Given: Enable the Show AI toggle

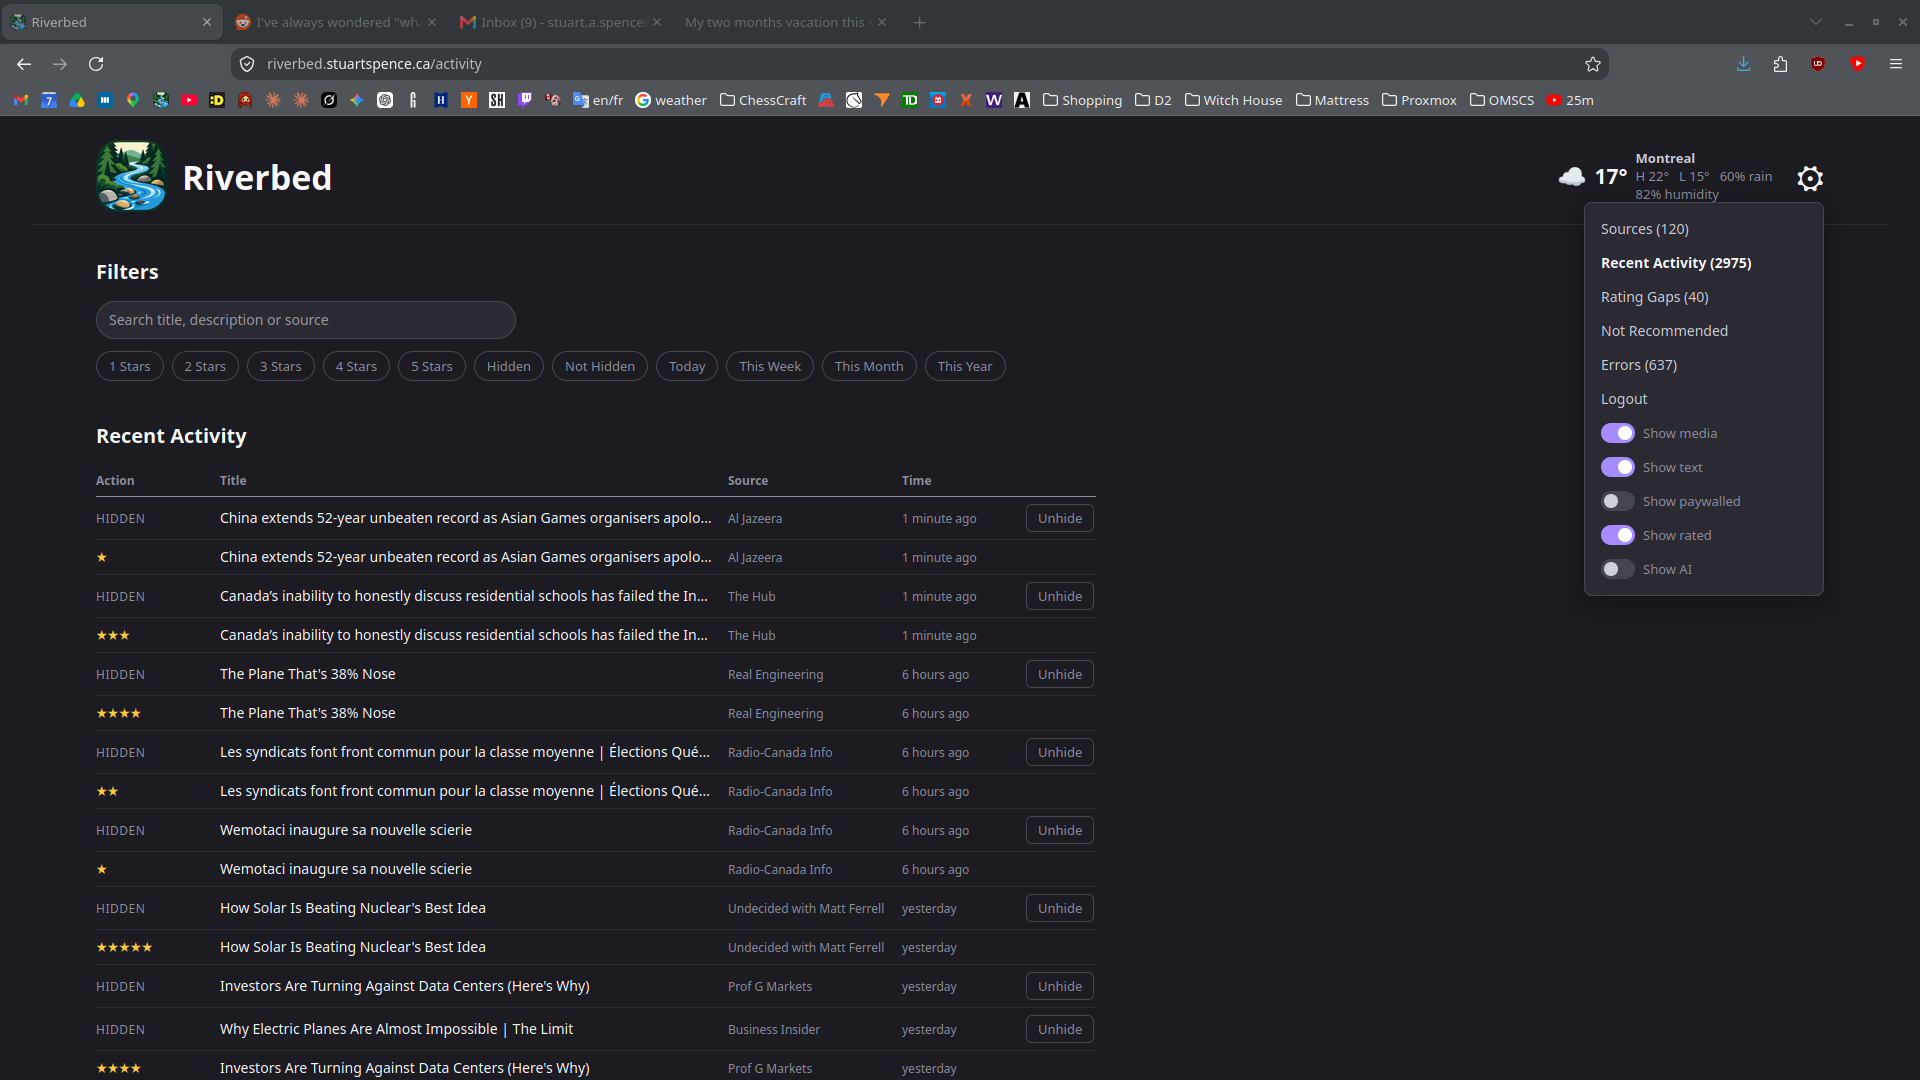Looking at the screenshot, I should pyautogui.click(x=1618, y=569).
